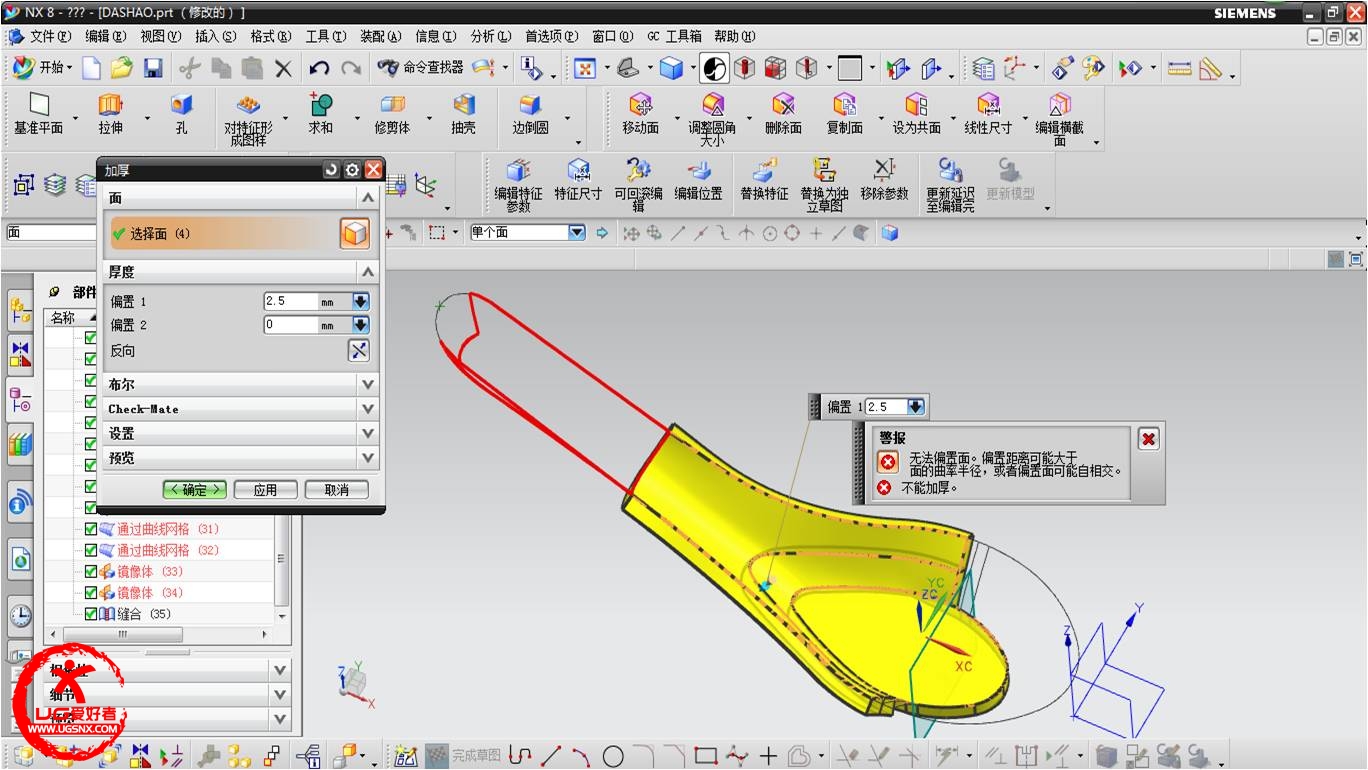Click the 移动面 move face tool
Image resolution: width=1368 pixels, height=770 pixels.
point(641,114)
